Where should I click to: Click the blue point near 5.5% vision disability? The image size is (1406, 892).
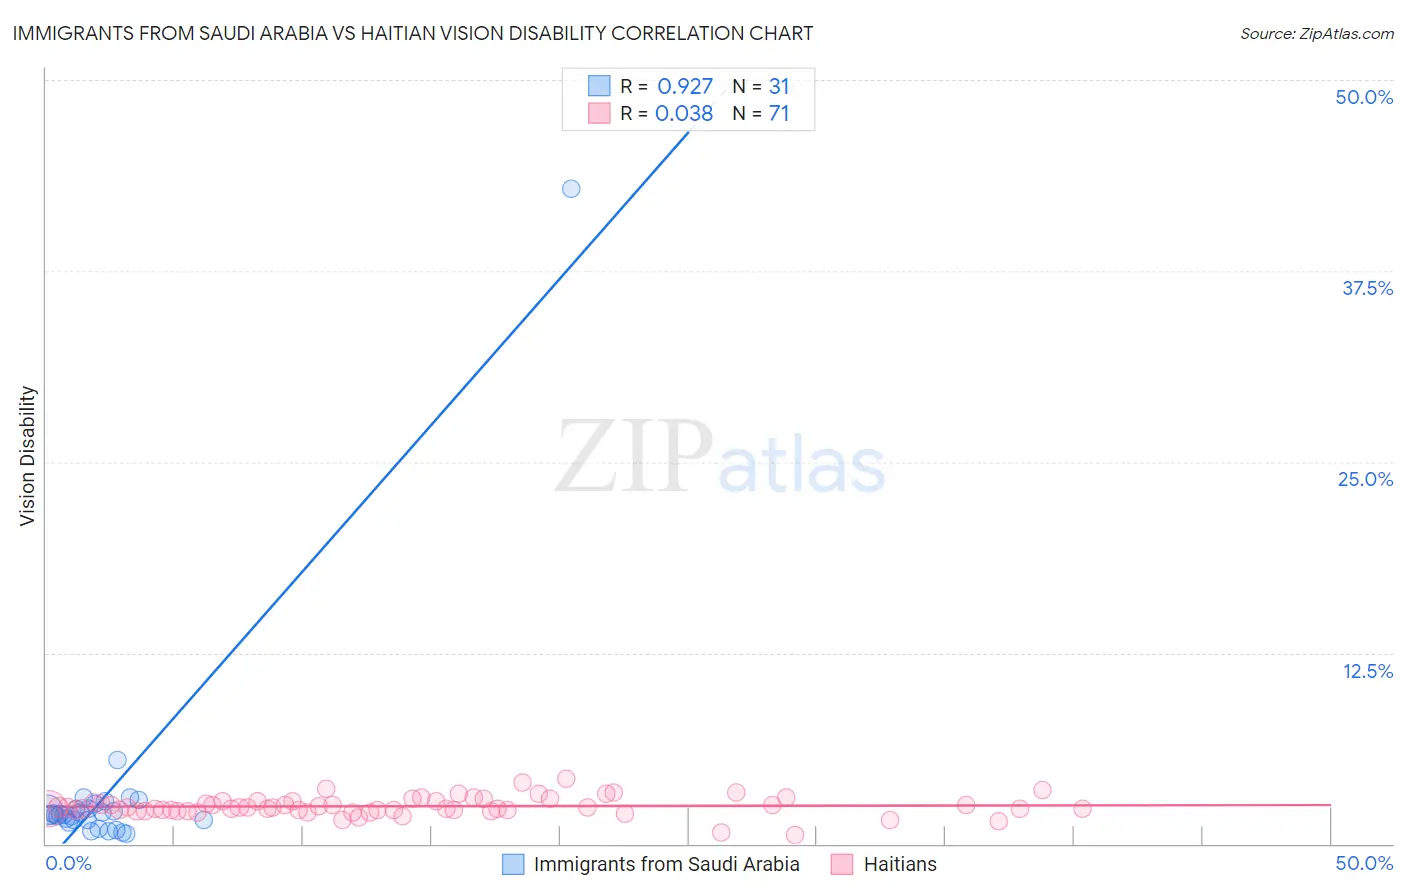click(x=117, y=760)
